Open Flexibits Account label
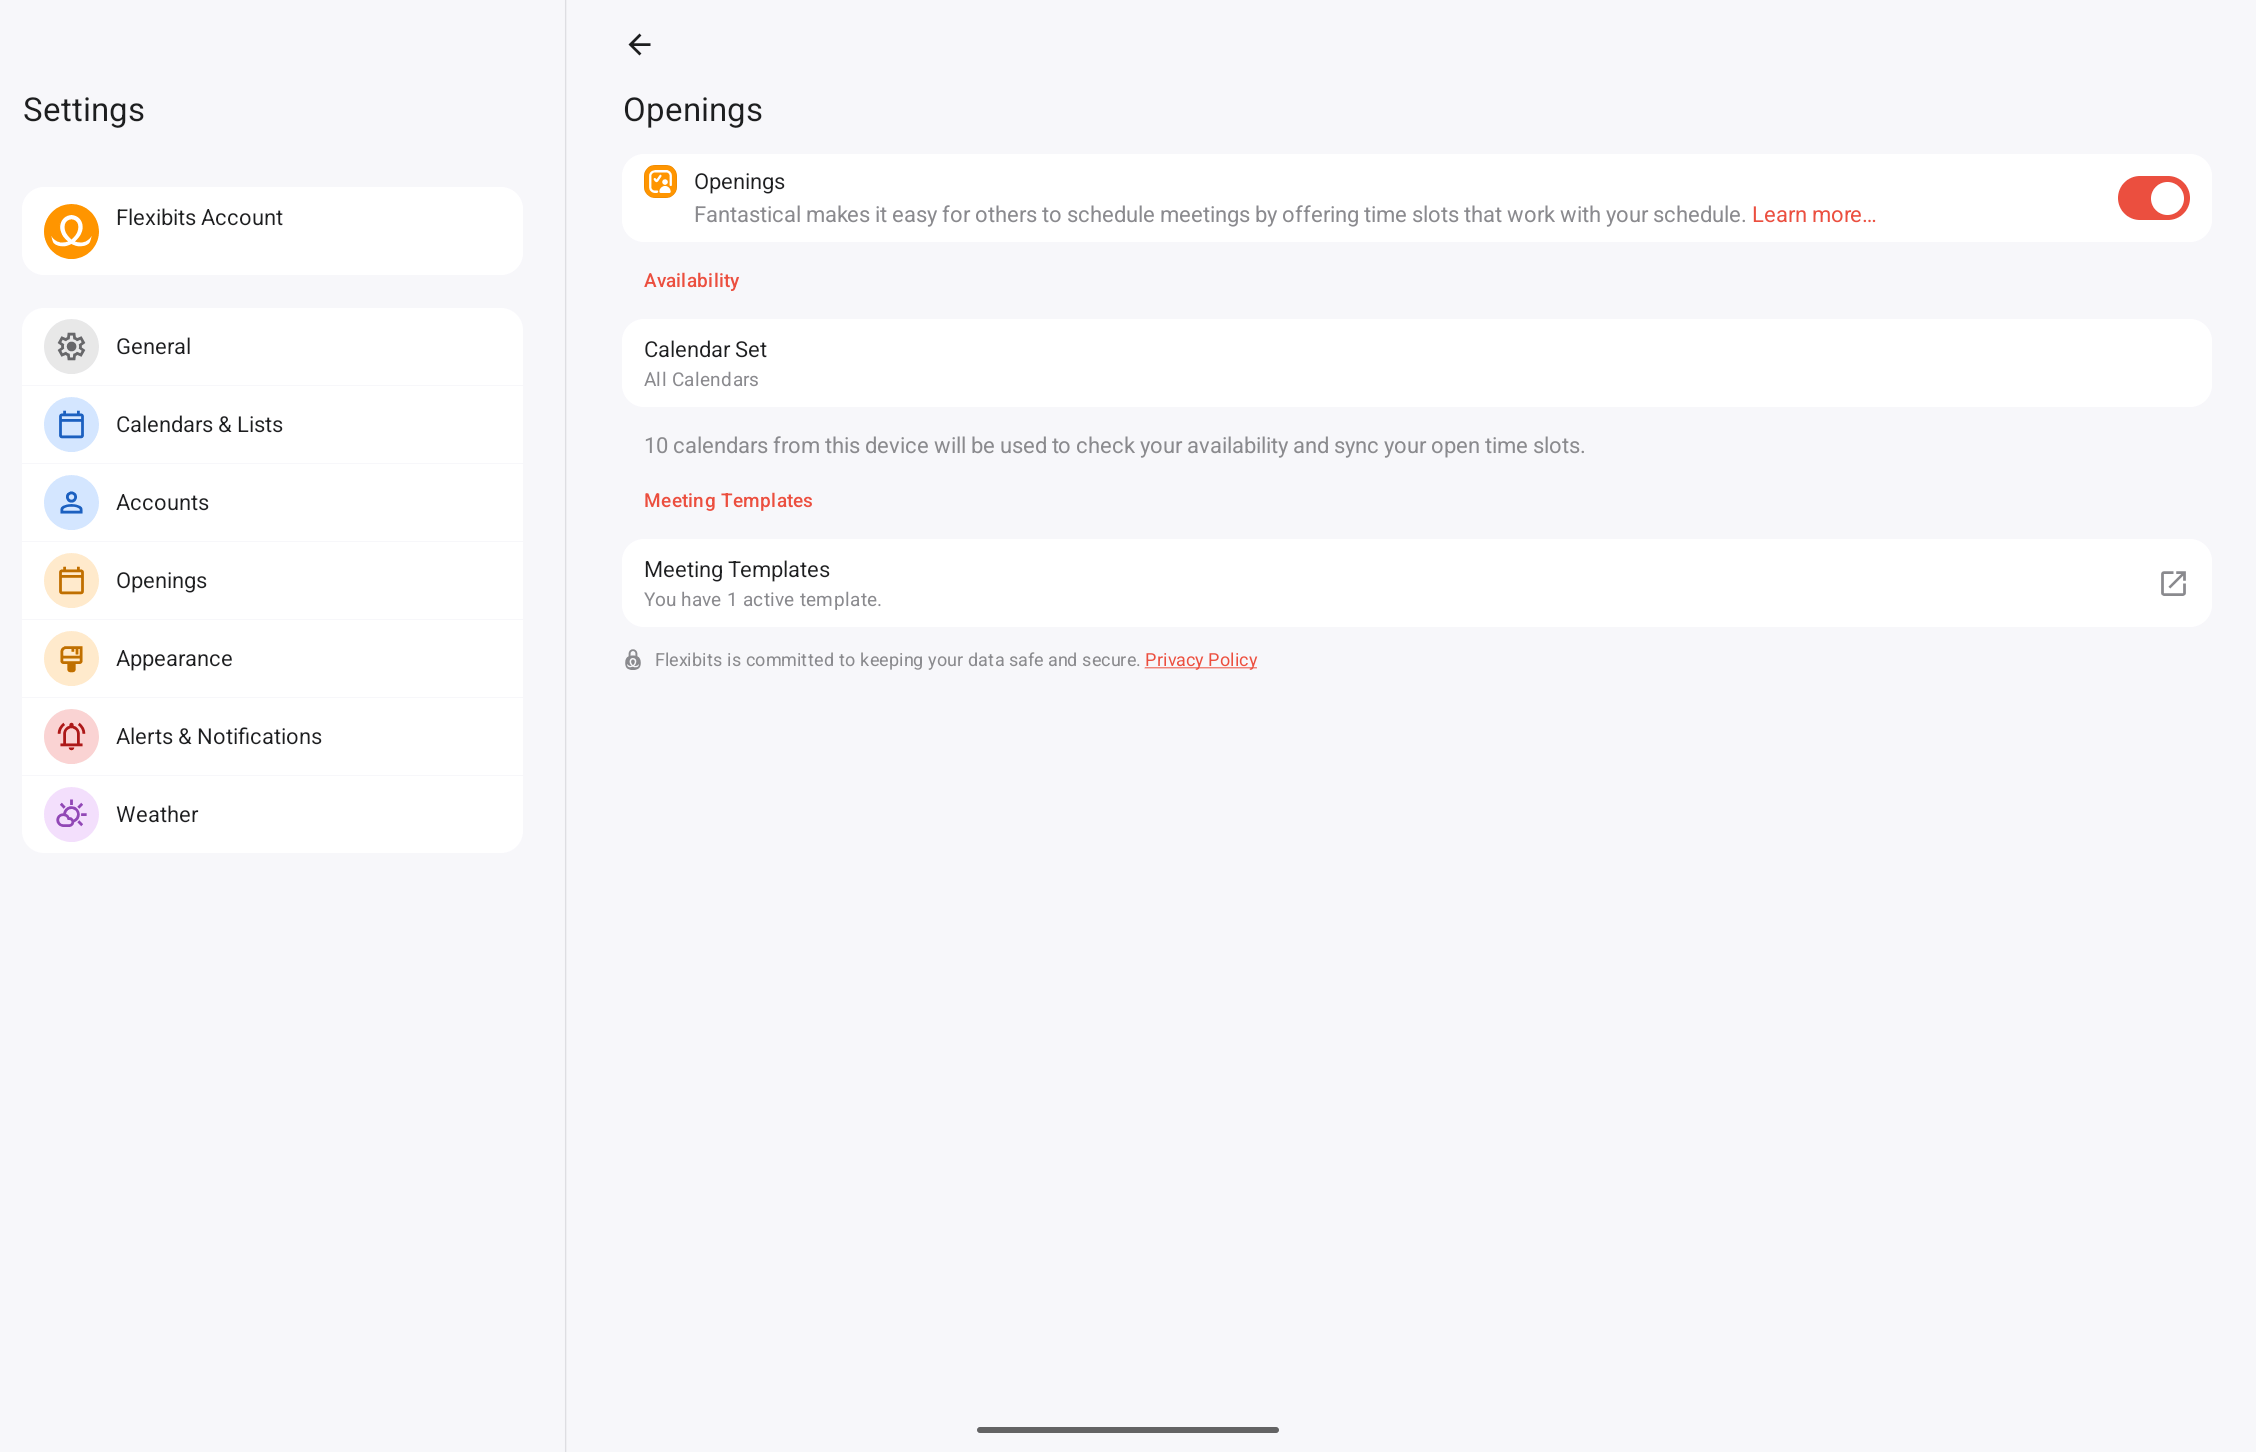The image size is (2256, 1452). pos(199,218)
